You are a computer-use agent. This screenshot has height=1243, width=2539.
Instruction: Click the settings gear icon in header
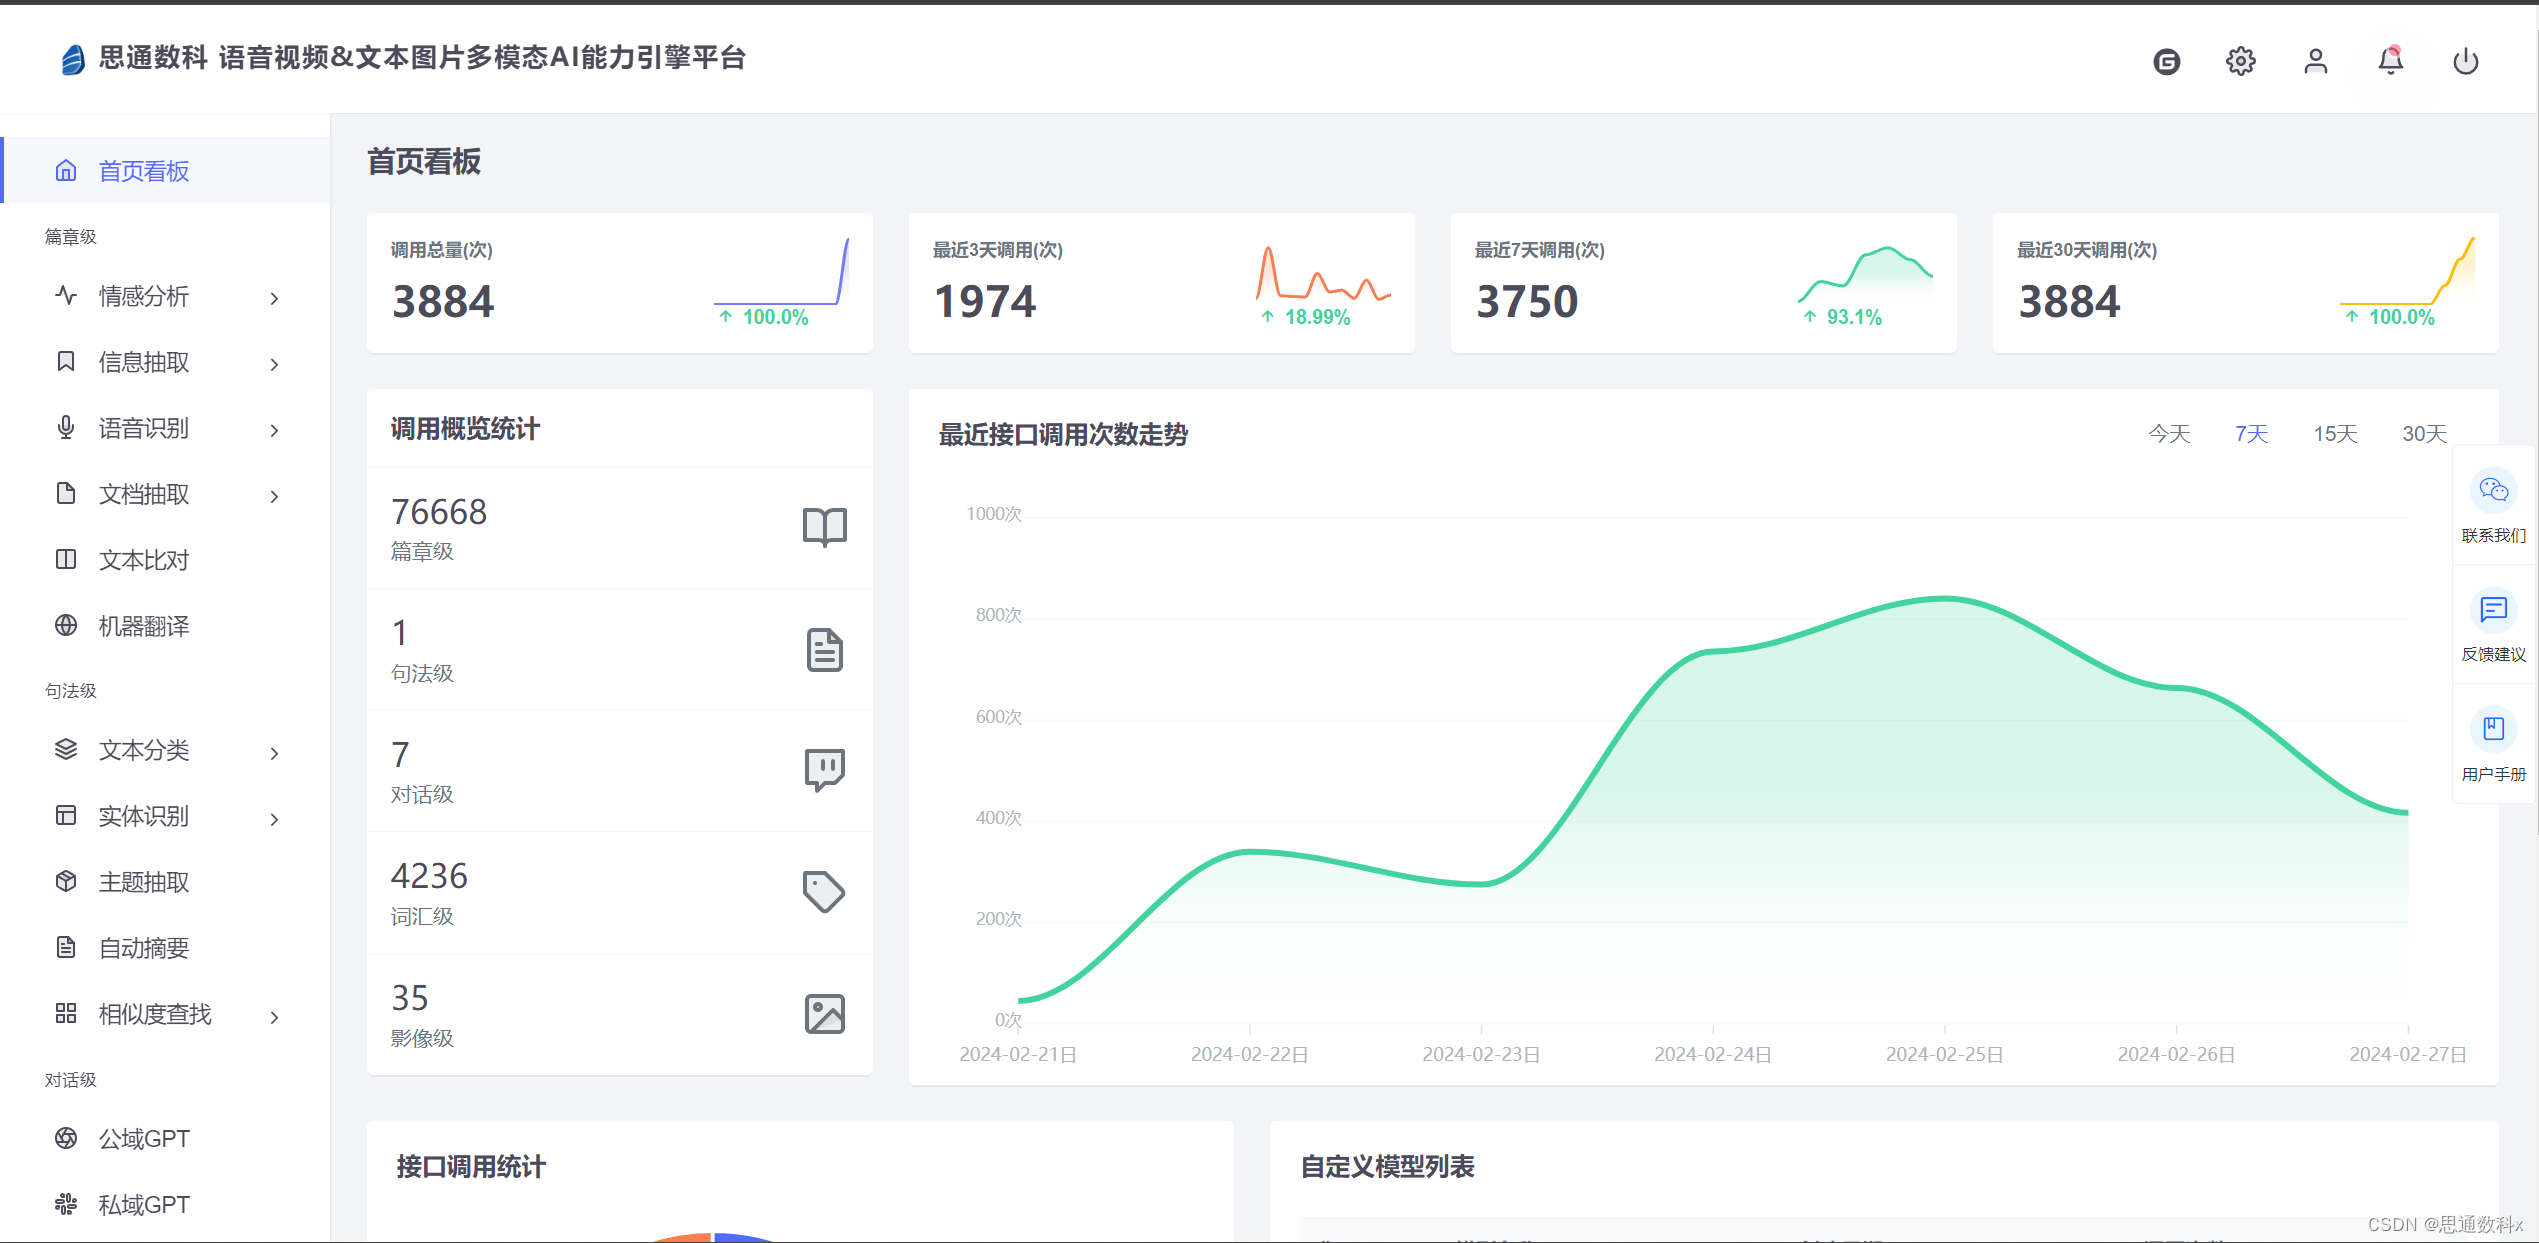(x=2240, y=61)
